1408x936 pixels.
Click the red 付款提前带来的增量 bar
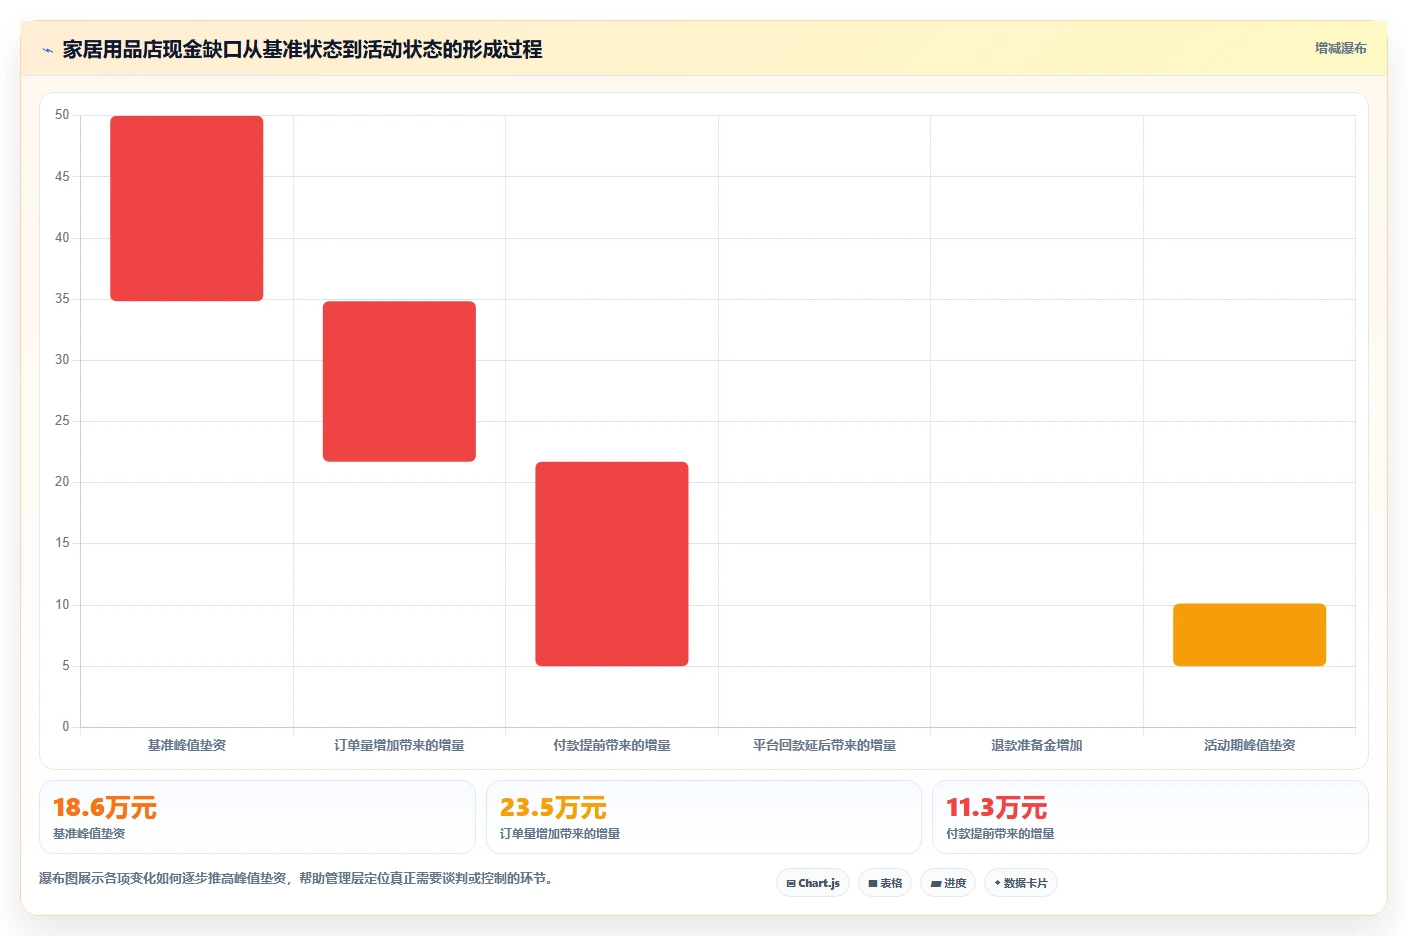click(x=612, y=564)
